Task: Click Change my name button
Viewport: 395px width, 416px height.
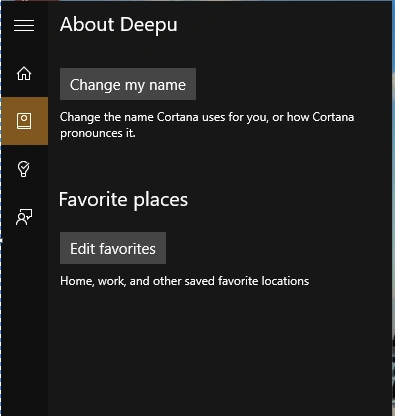Action: click(x=128, y=84)
